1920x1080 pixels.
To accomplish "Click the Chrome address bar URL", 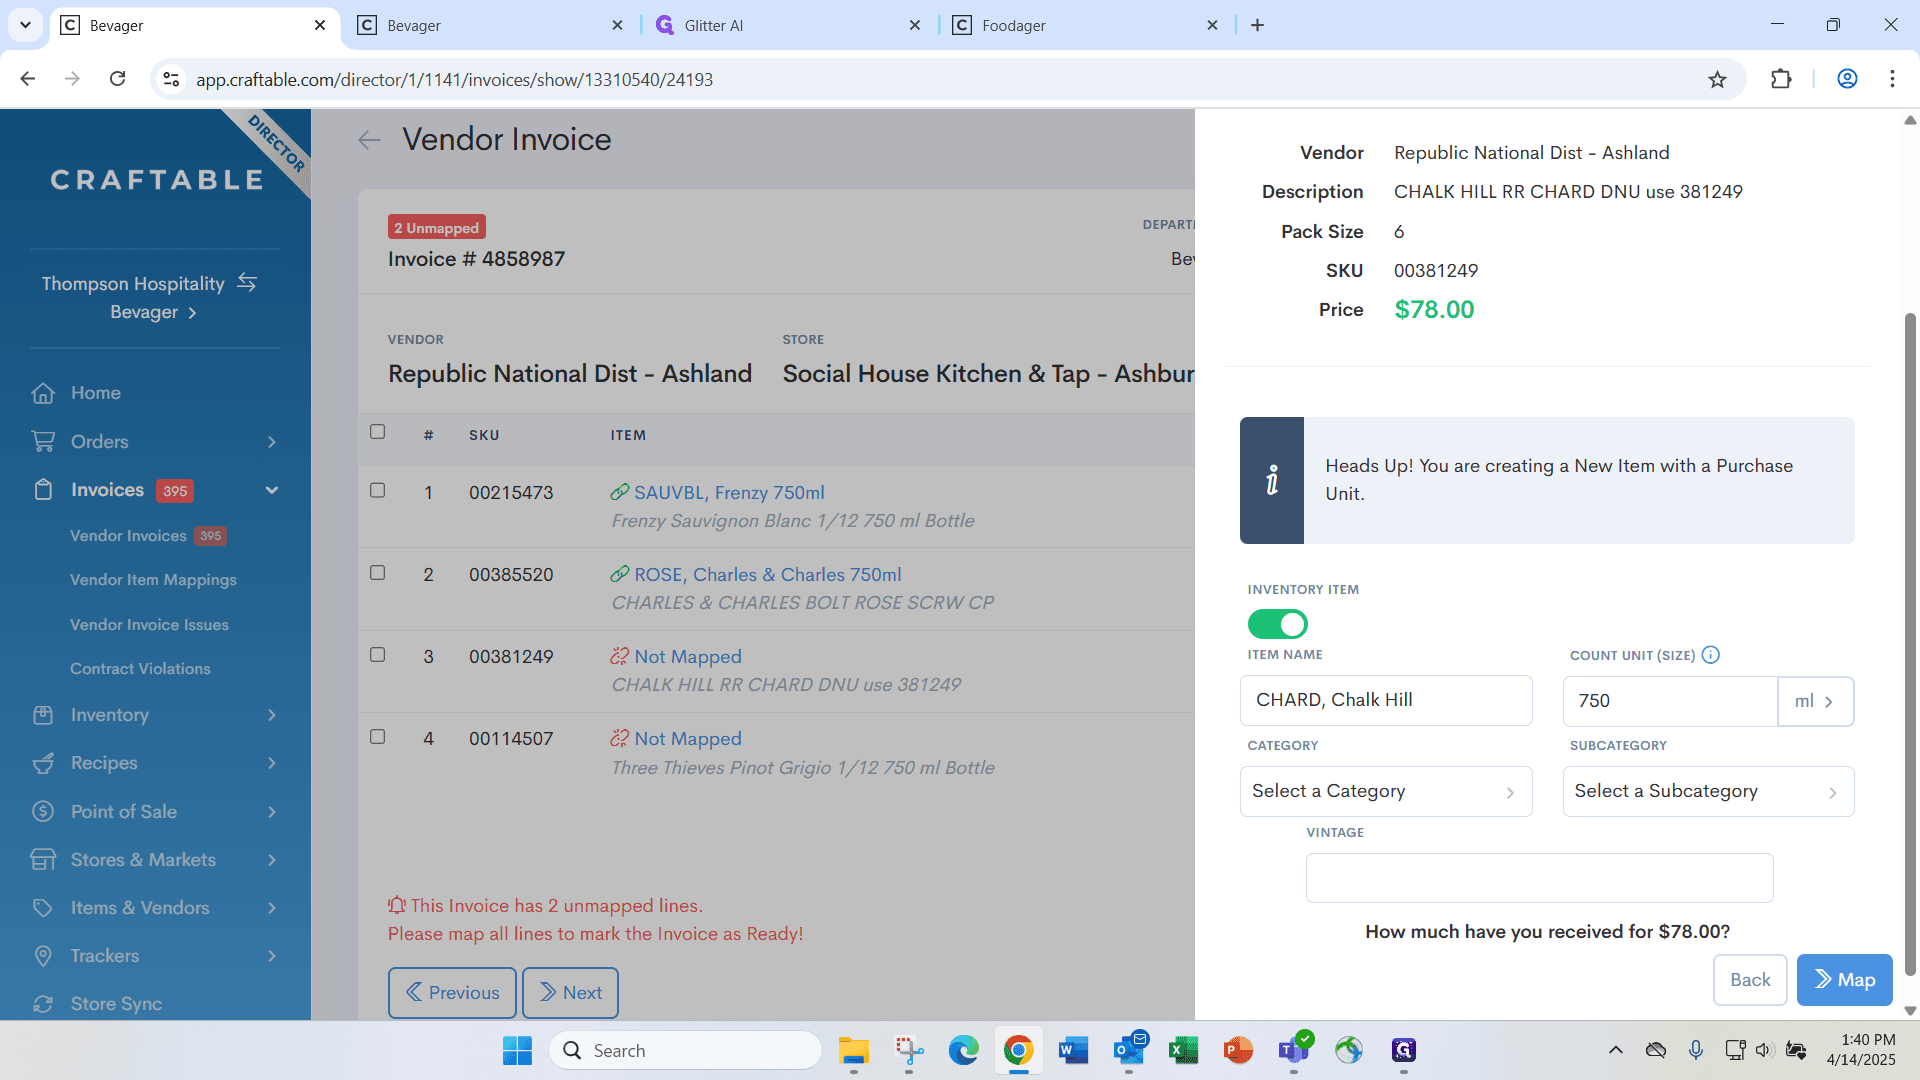I will (x=454, y=79).
